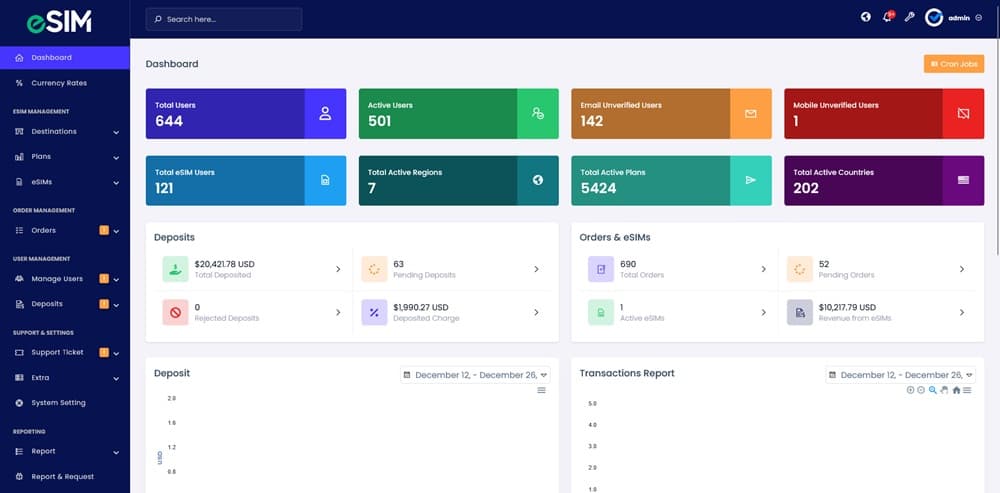Select the magnifier selection zoom on Transactions chart

[933, 390]
